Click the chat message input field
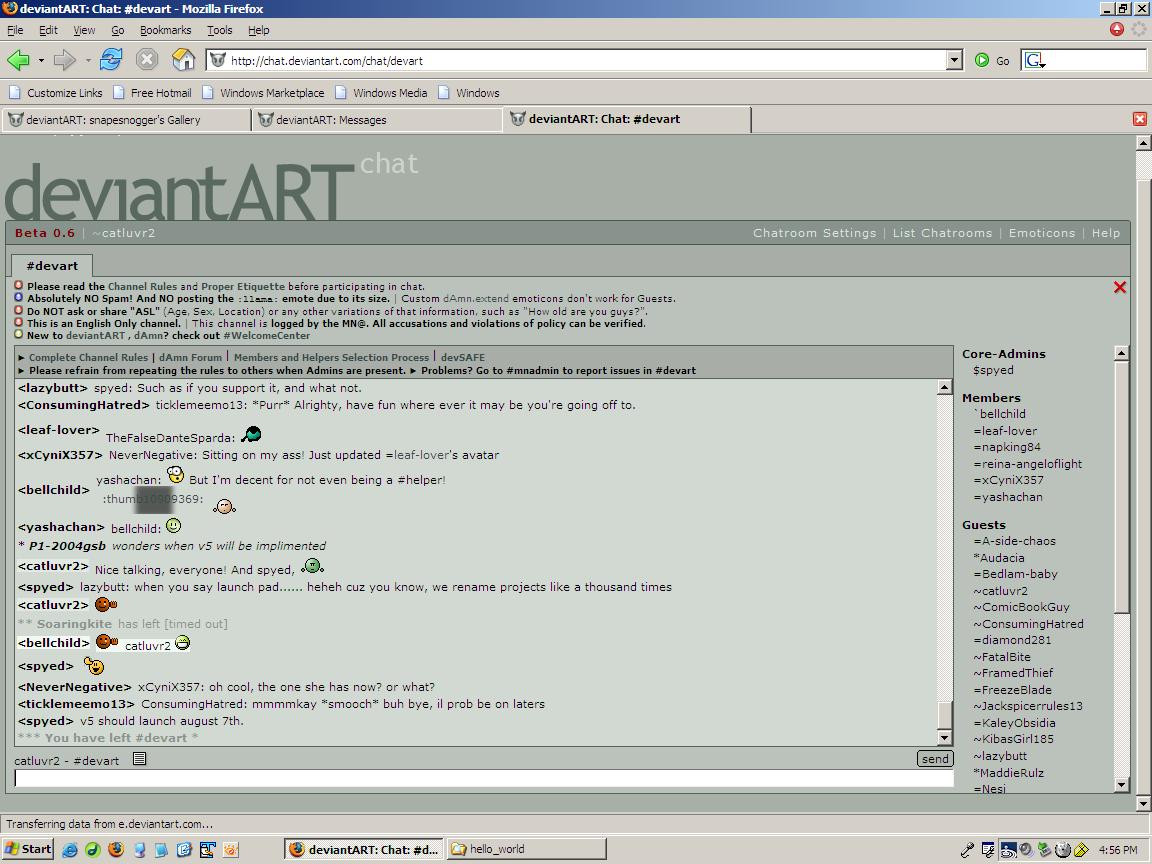Screen dimensions: 1152x864 (x=484, y=778)
